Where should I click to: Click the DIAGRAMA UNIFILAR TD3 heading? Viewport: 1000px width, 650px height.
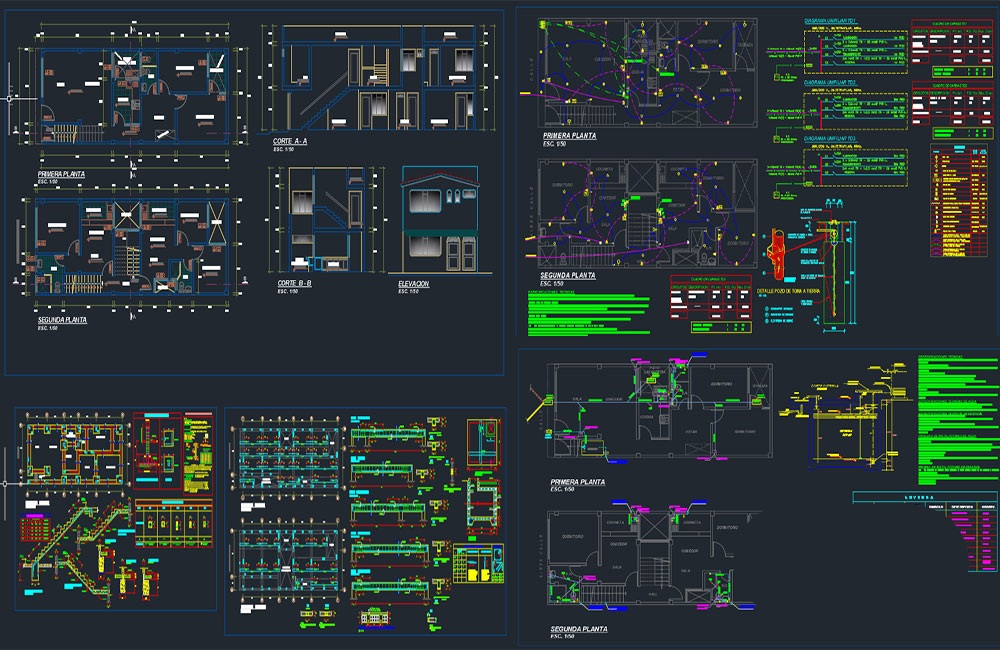(x=830, y=138)
